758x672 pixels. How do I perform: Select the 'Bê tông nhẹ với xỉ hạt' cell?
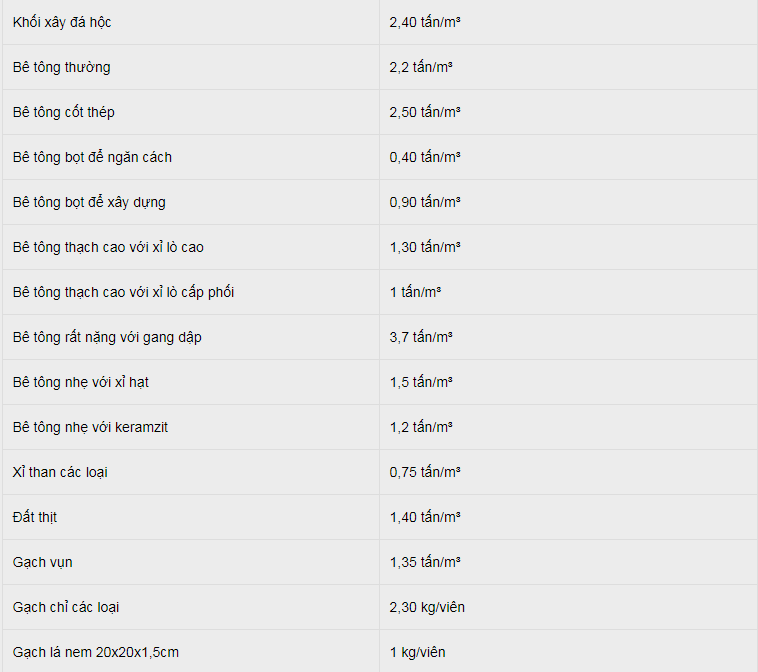191,382
